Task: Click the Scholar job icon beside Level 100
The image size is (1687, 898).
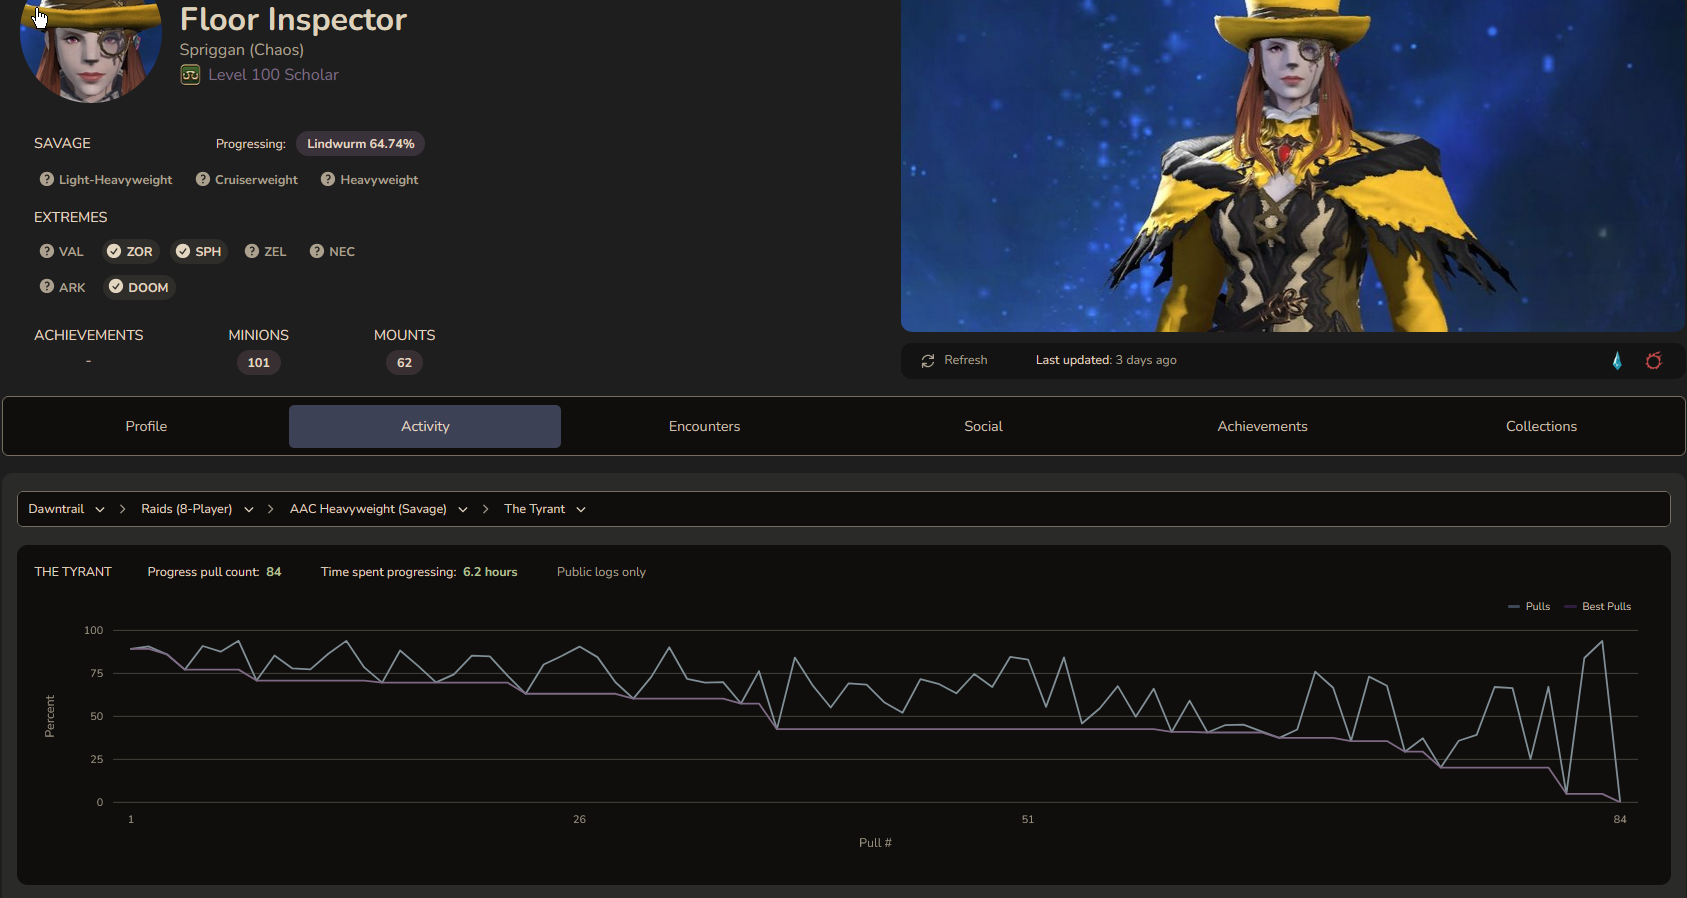Action: (190, 75)
